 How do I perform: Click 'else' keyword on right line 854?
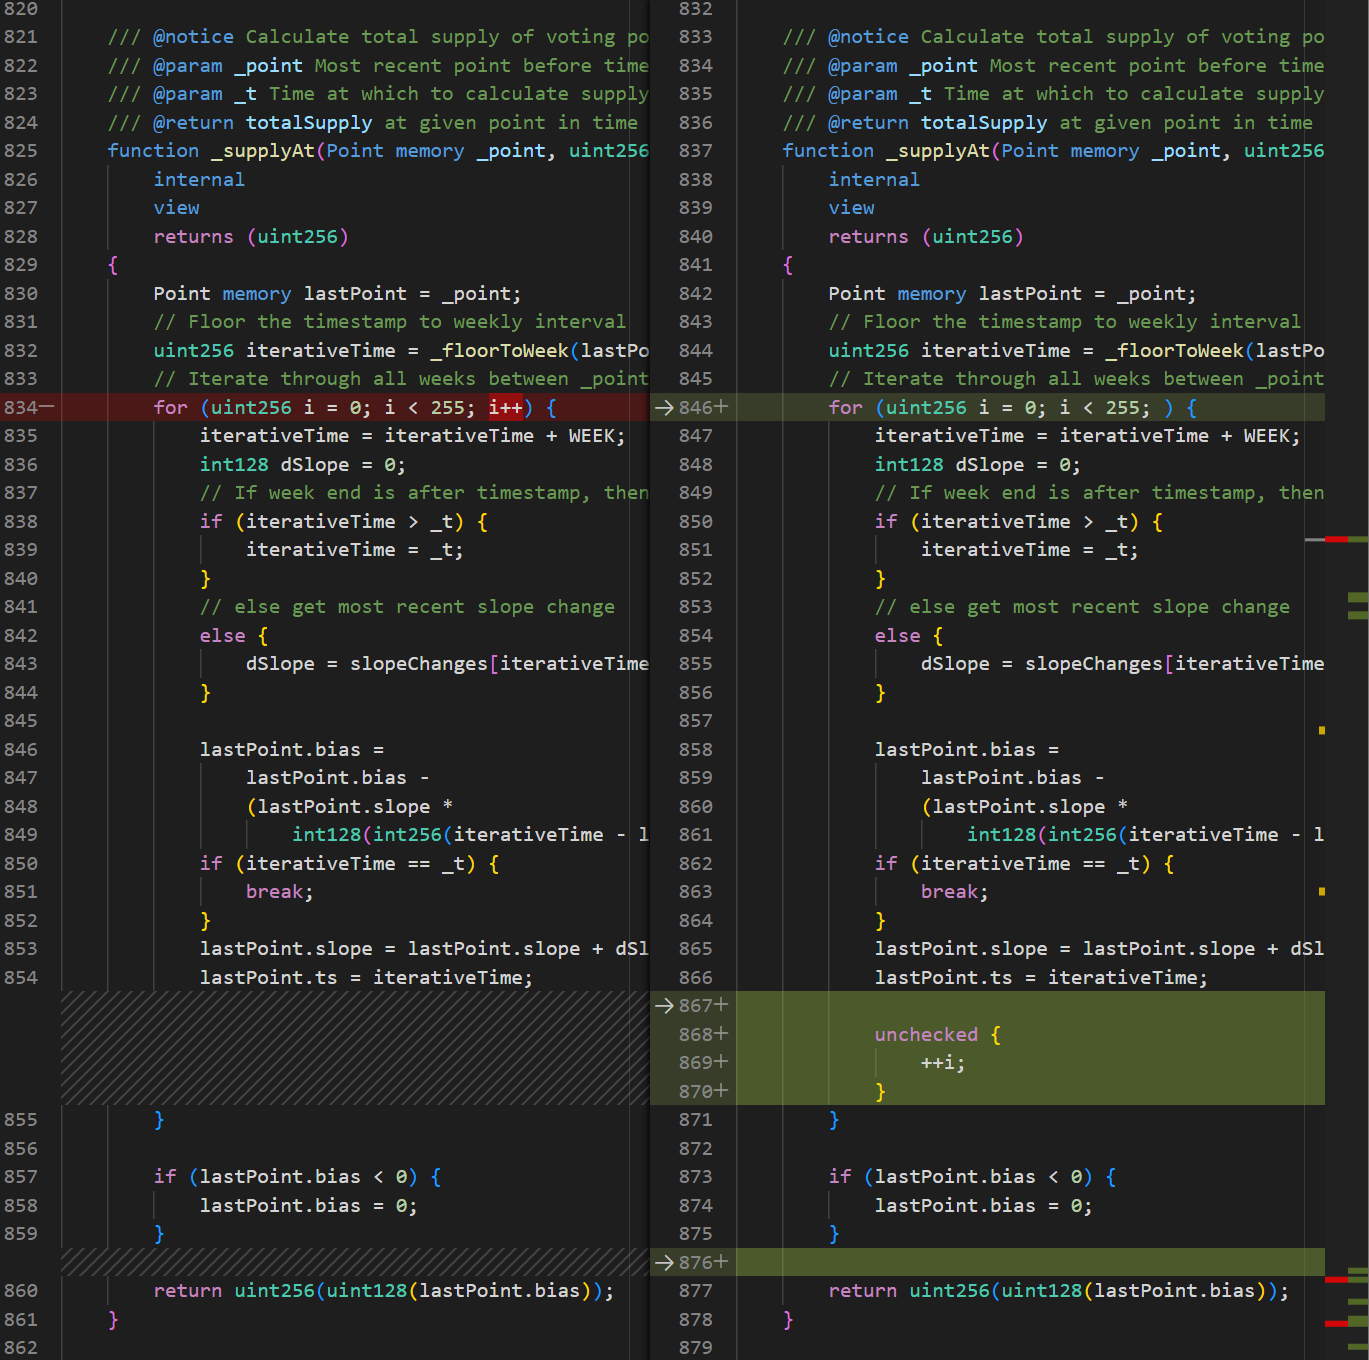[898, 635]
